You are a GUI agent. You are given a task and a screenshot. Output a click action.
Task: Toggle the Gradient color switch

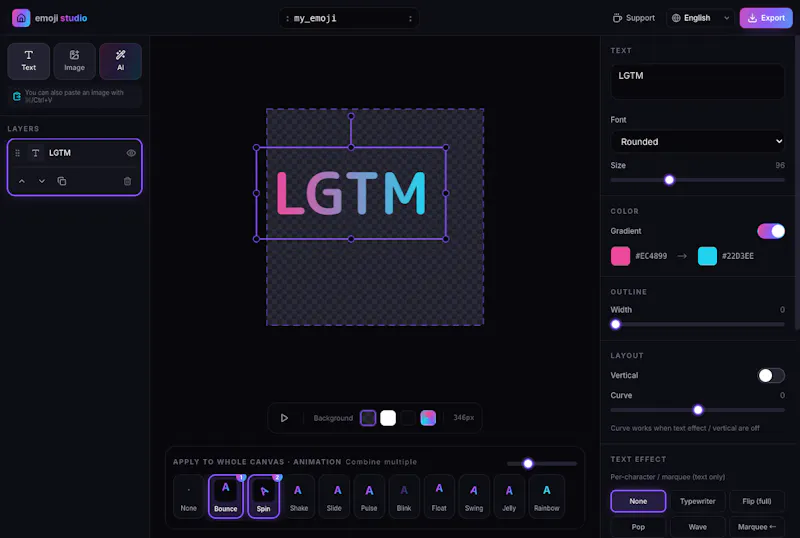pos(770,231)
